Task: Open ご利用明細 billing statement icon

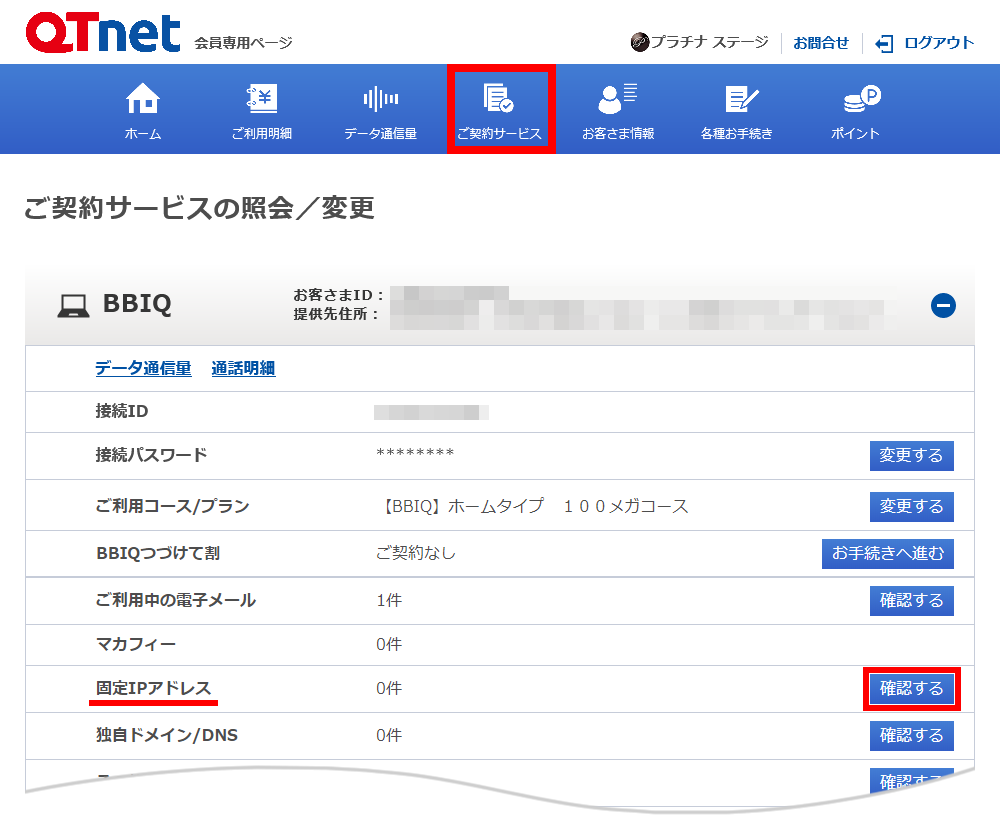Action: [261, 98]
